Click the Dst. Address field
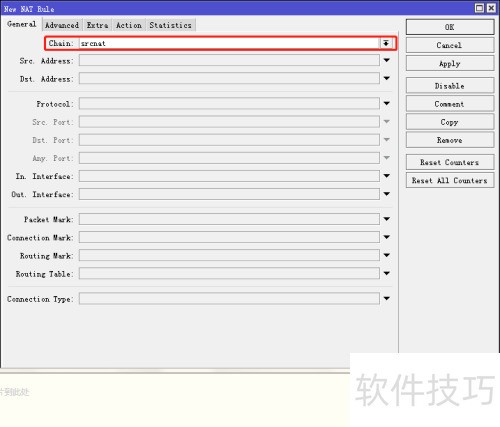Screen dimensions: 500x427 tap(229, 79)
